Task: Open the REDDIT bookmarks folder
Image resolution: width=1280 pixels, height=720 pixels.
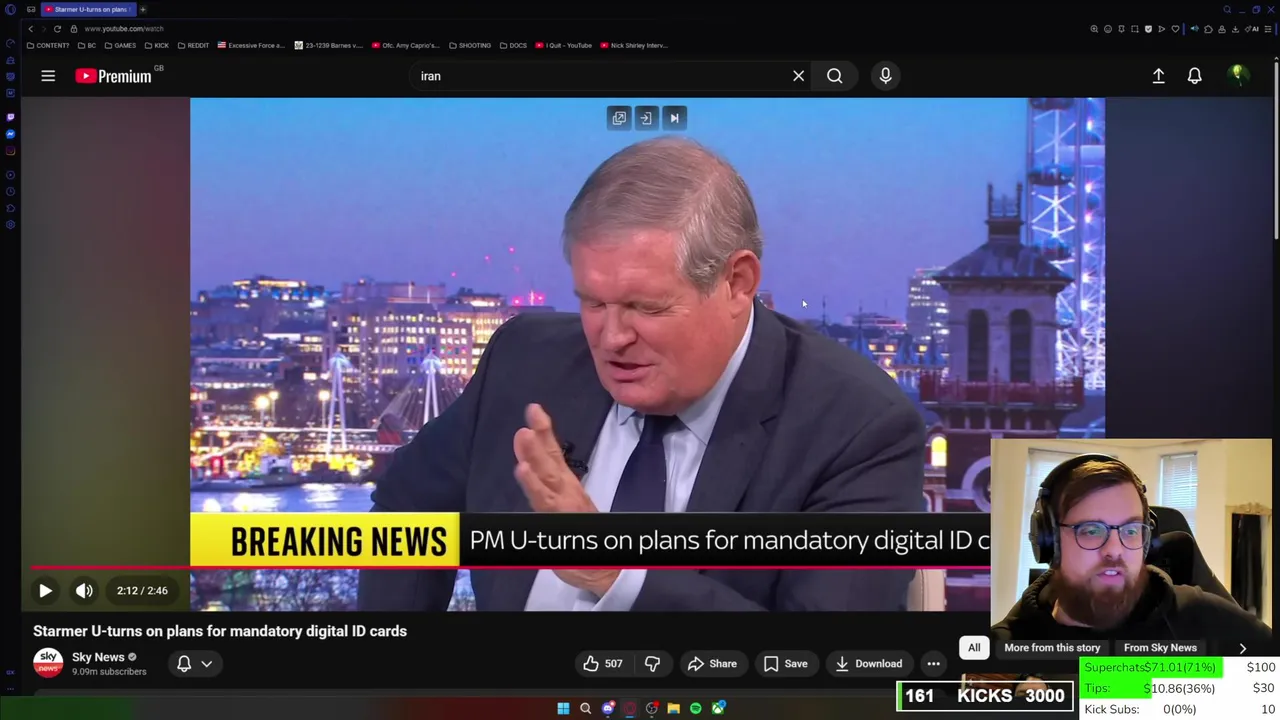Action: (193, 45)
